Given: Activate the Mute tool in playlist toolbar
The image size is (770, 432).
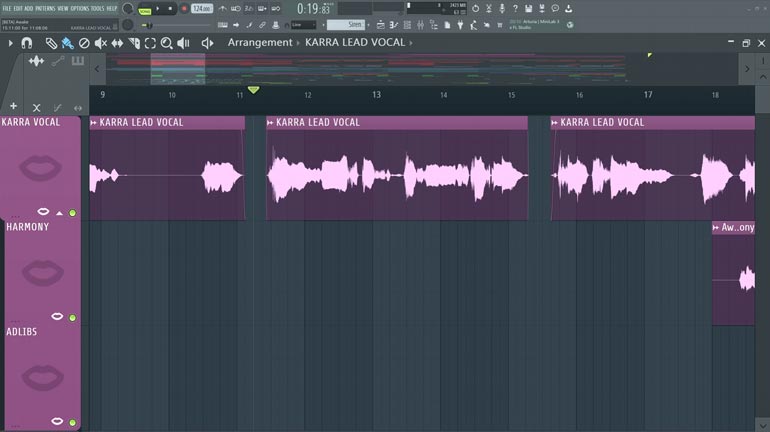Looking at the screenshot, I should point(100,43).
